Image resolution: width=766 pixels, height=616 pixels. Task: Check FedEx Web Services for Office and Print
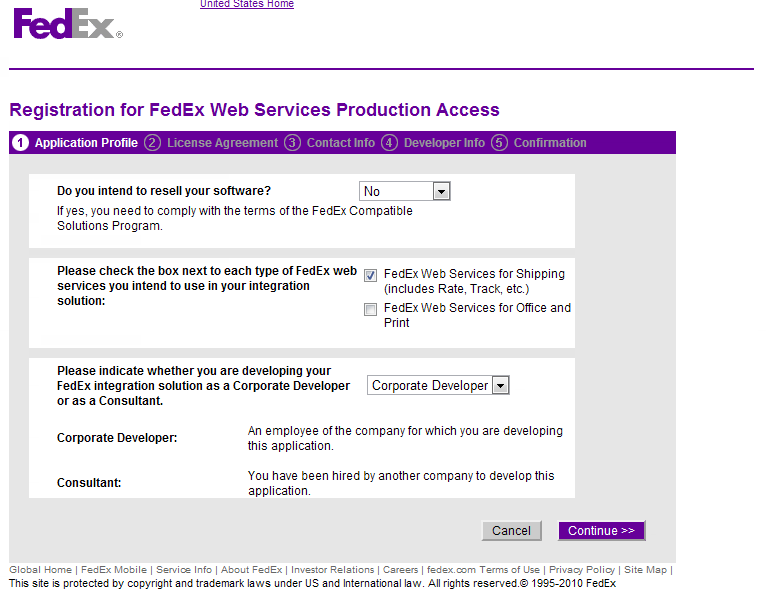[370, 309]
